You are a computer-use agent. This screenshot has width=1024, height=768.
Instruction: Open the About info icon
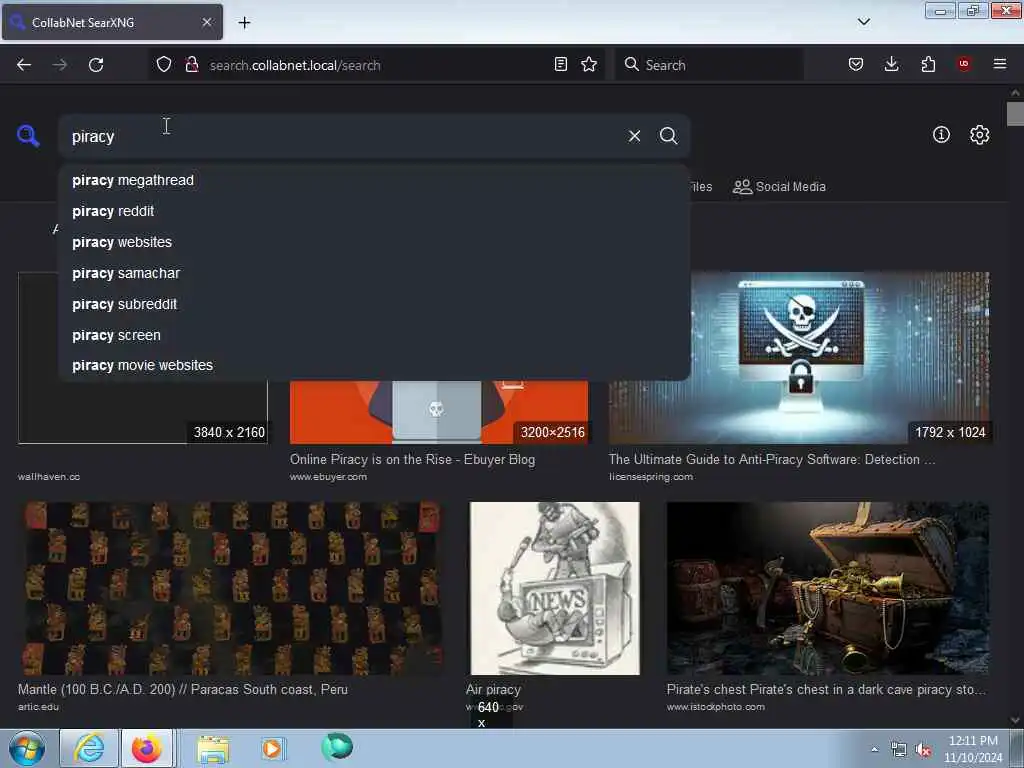tap(940, 135)
